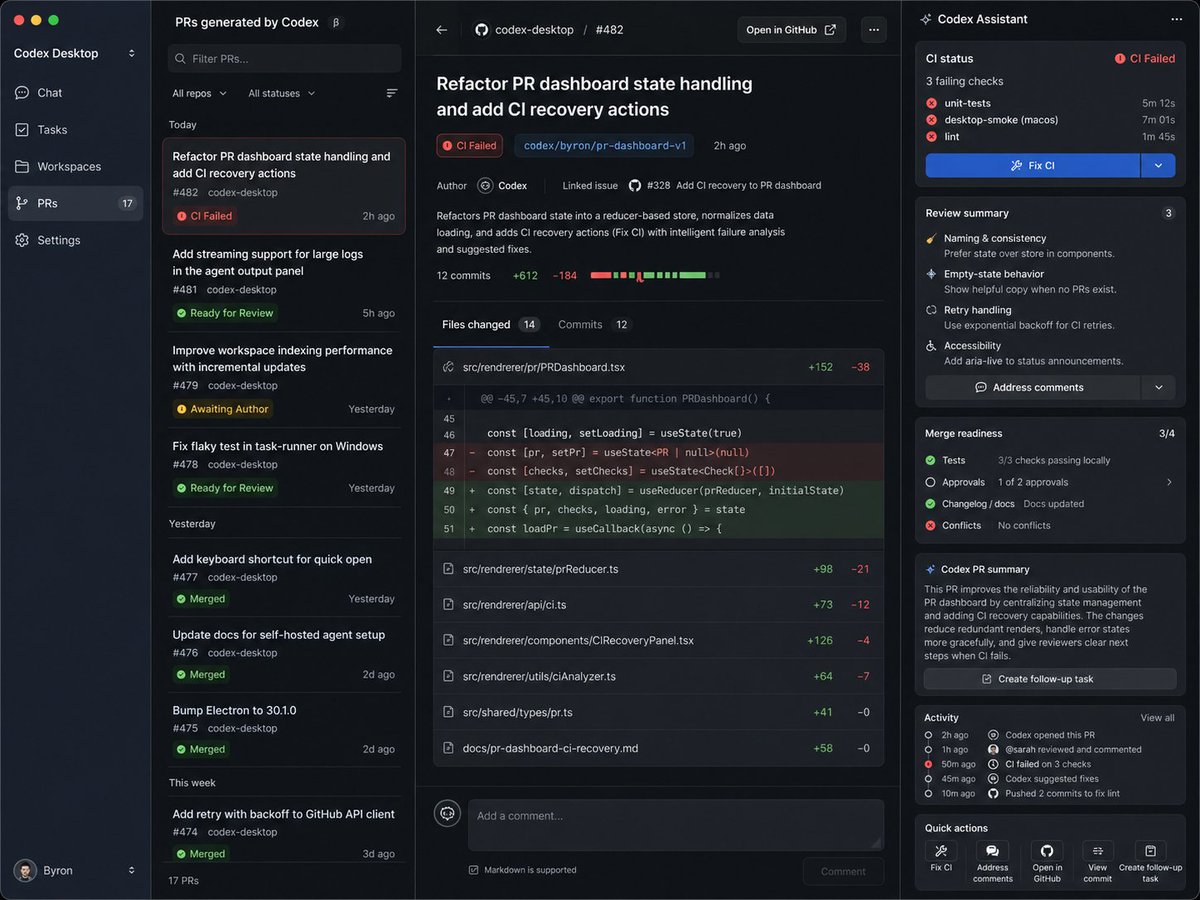
Task: Click the sort list icon in PR panel
Action: coord(392,93)
